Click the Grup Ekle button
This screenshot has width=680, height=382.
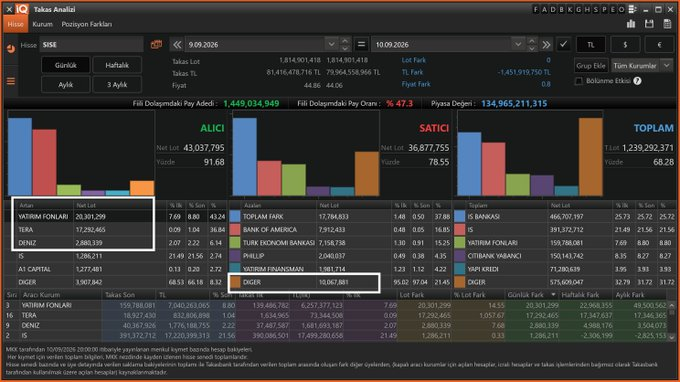(591, 66)
